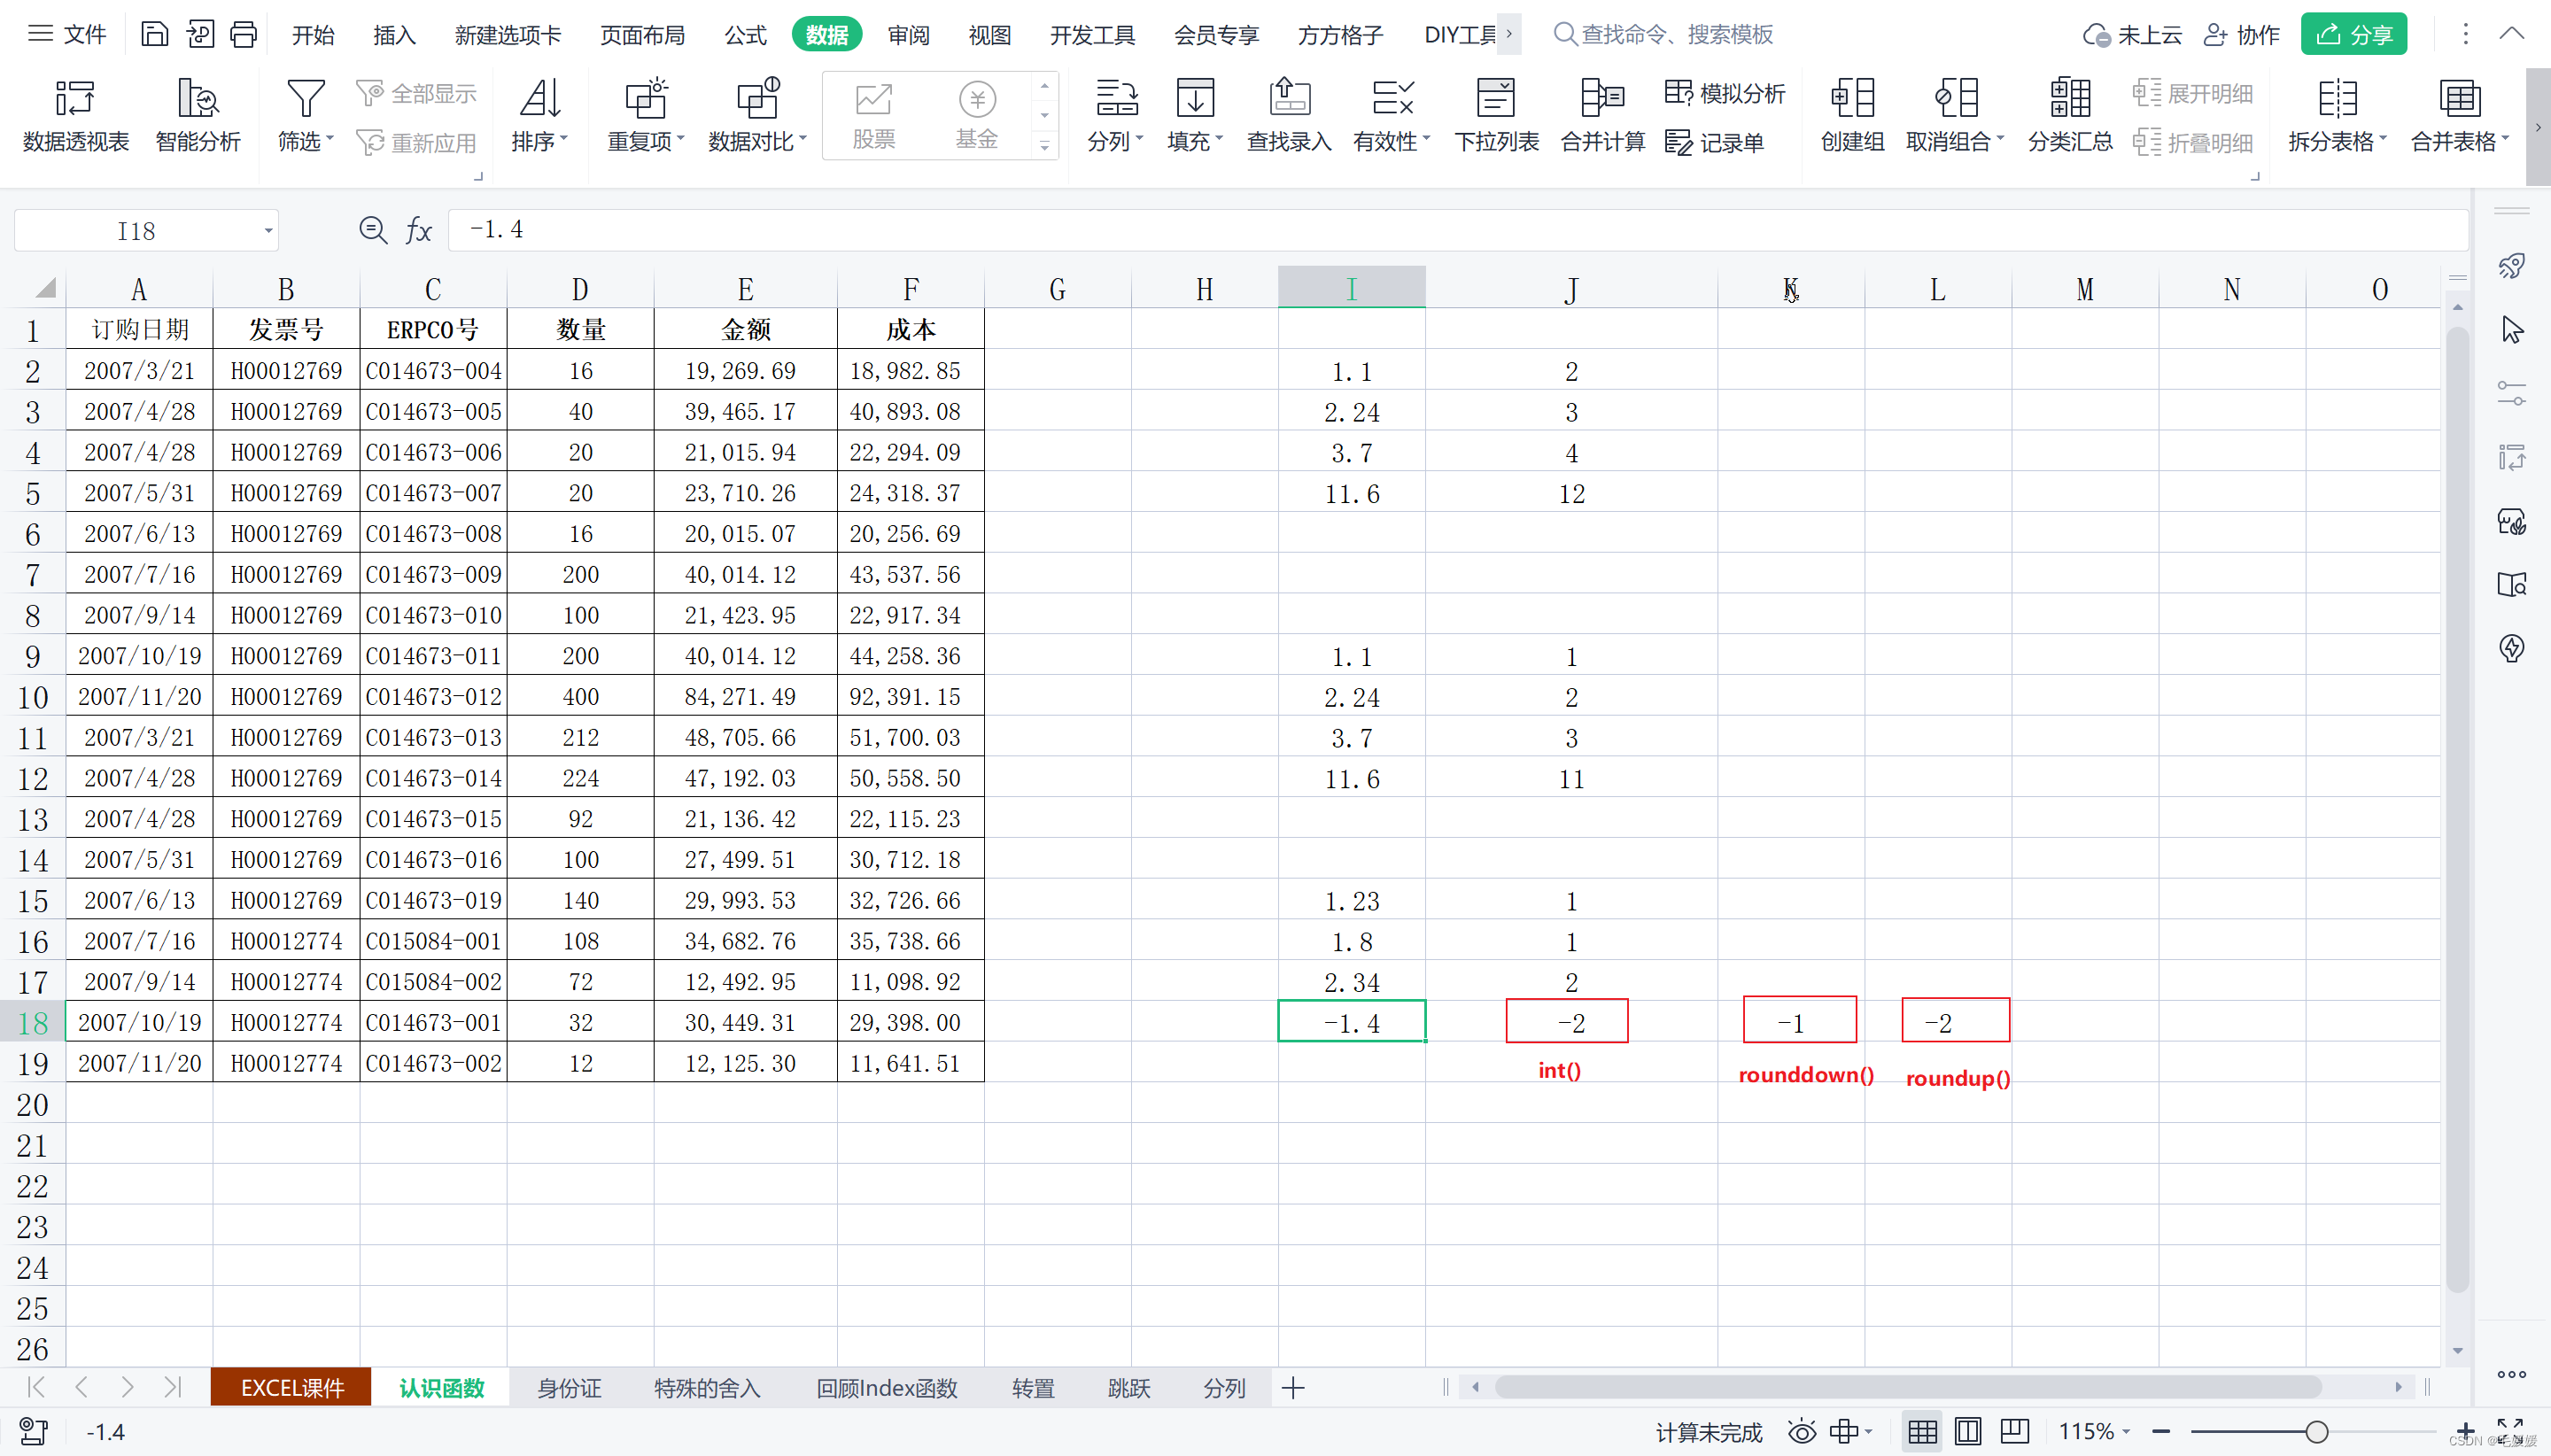The height and width of the screenshot is (1456, 2551).
Task: Expand more ribbon tabs chevron after DIY工具
Action: [x=1509, y=34]
